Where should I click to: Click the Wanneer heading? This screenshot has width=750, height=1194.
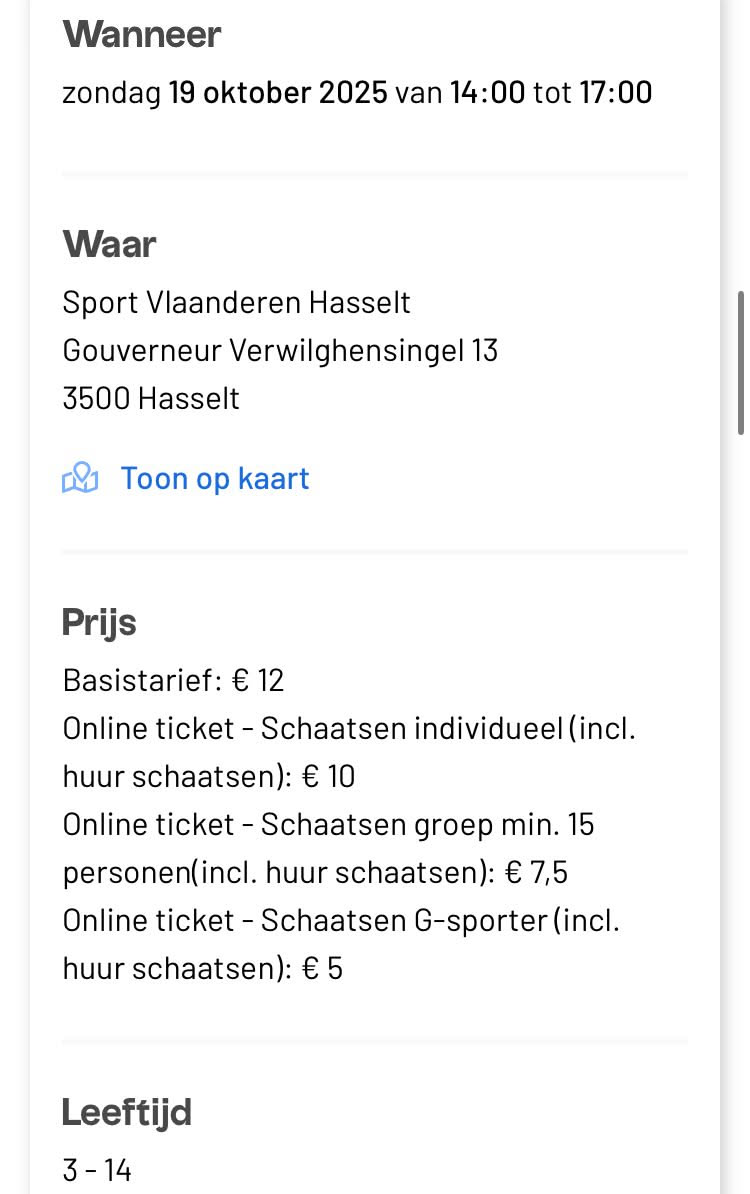[x=141, y=35]
